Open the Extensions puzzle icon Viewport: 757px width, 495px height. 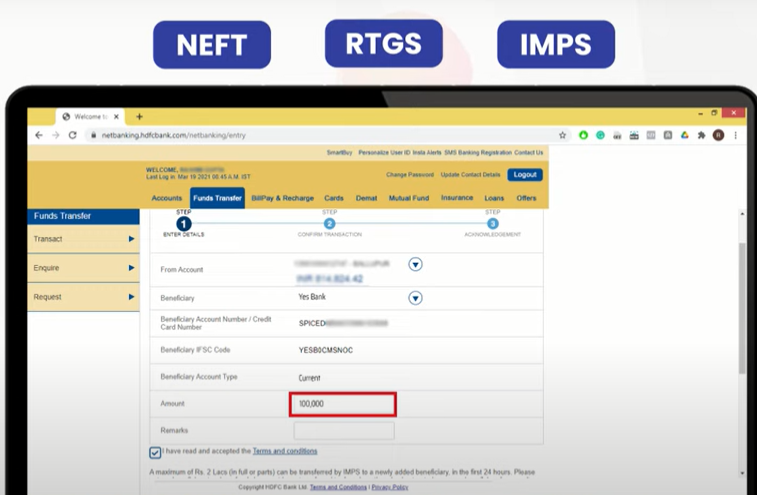tap(701, 135)
